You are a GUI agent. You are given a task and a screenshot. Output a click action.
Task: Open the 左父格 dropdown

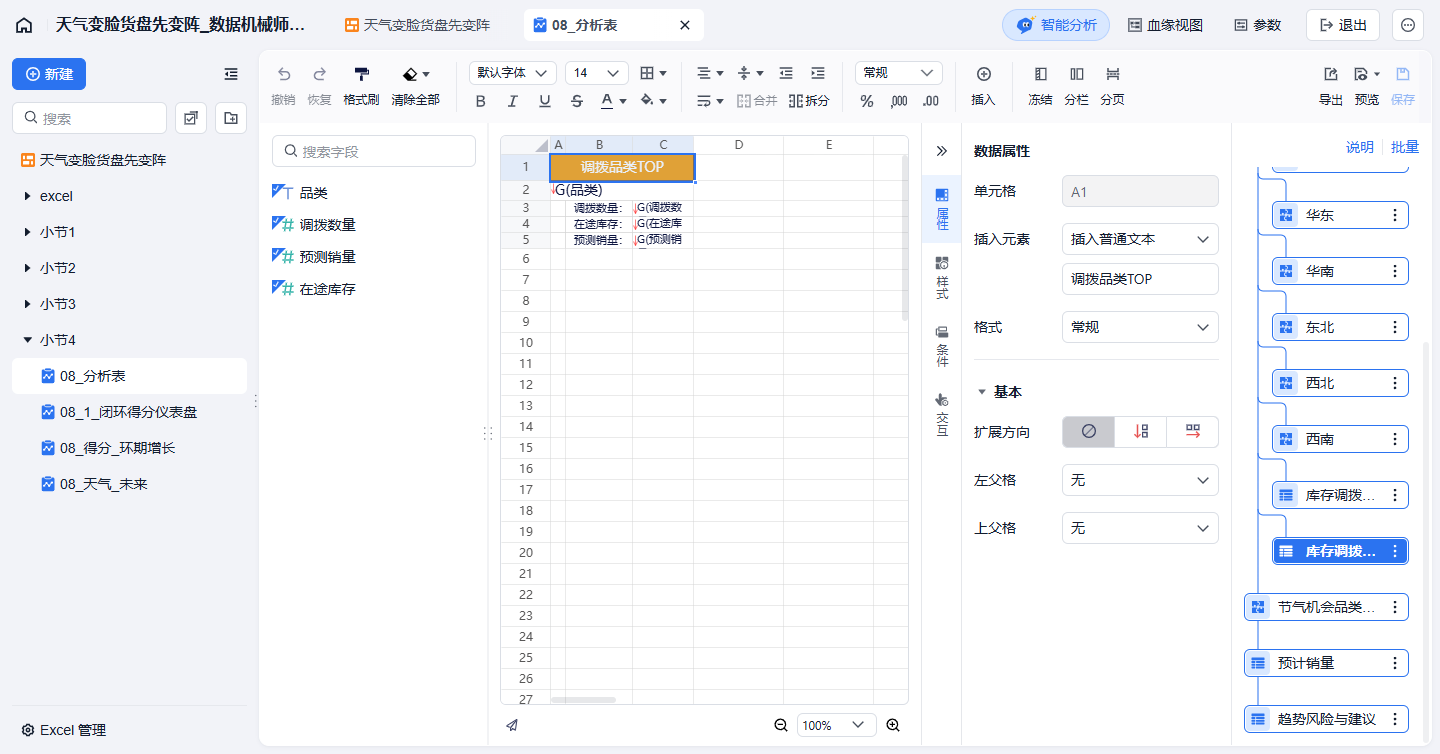pyautogui.click(x=1140, y=480)
